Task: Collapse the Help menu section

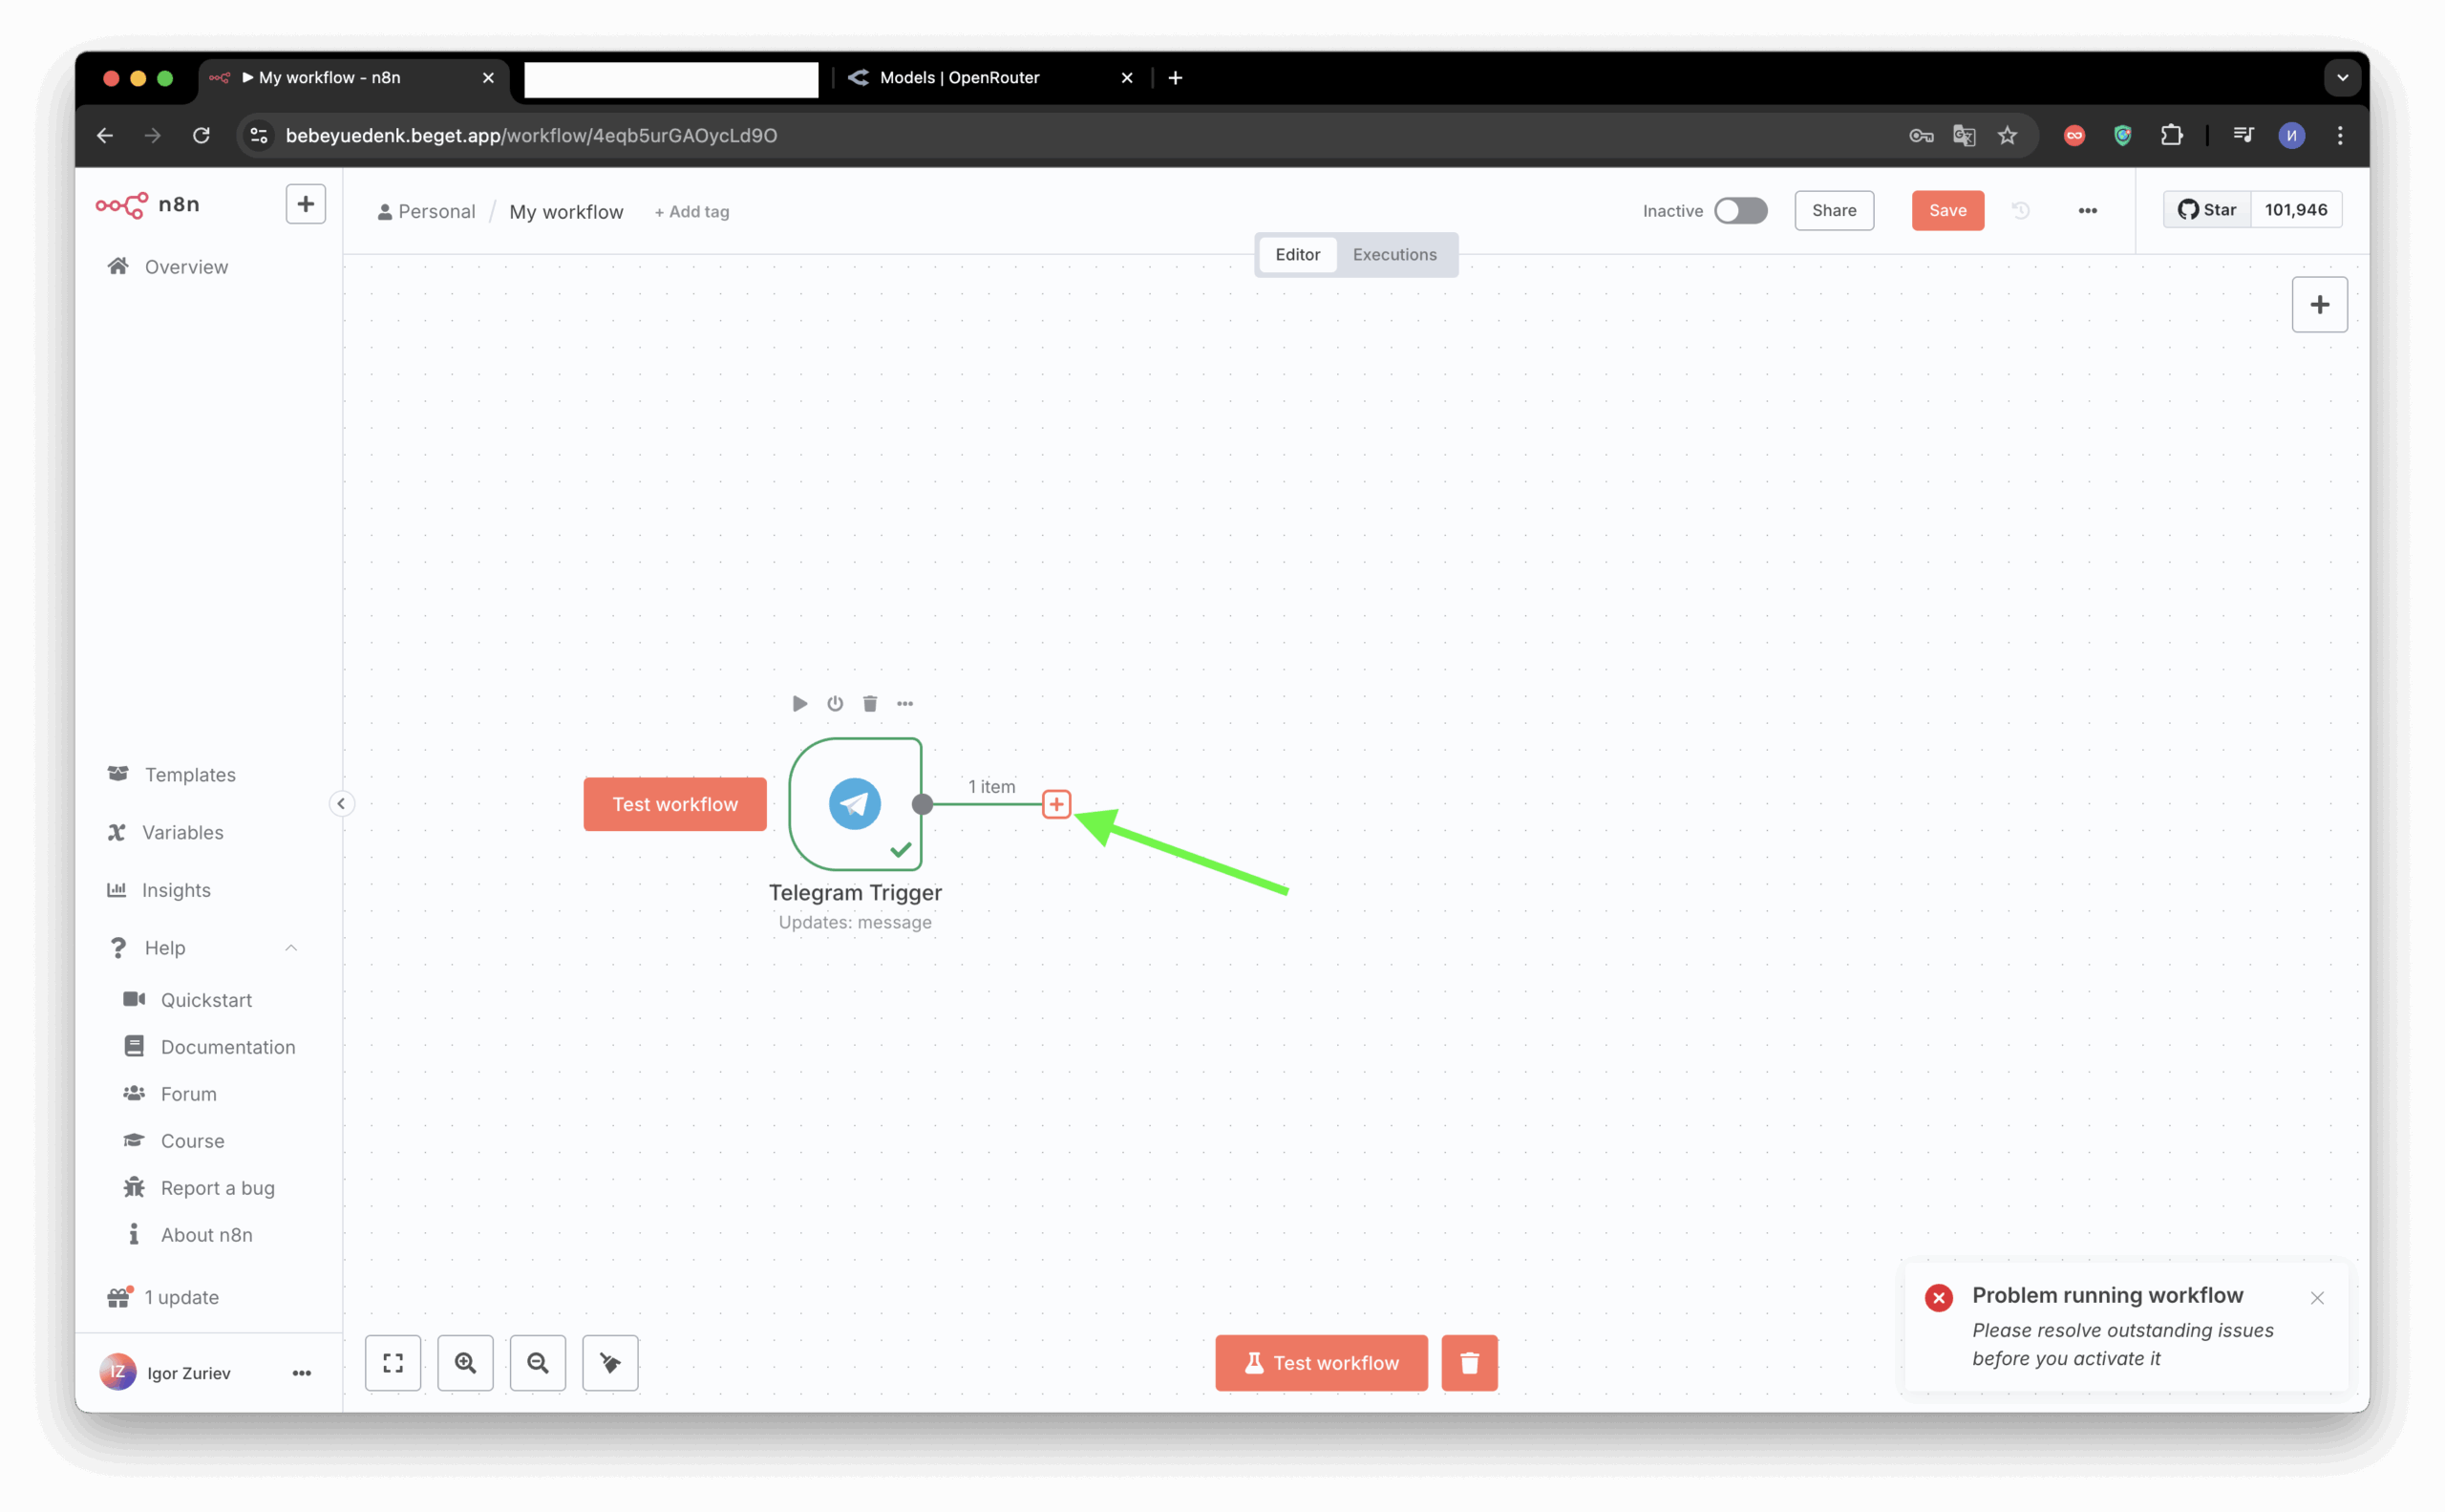Action: coord(291,947)
